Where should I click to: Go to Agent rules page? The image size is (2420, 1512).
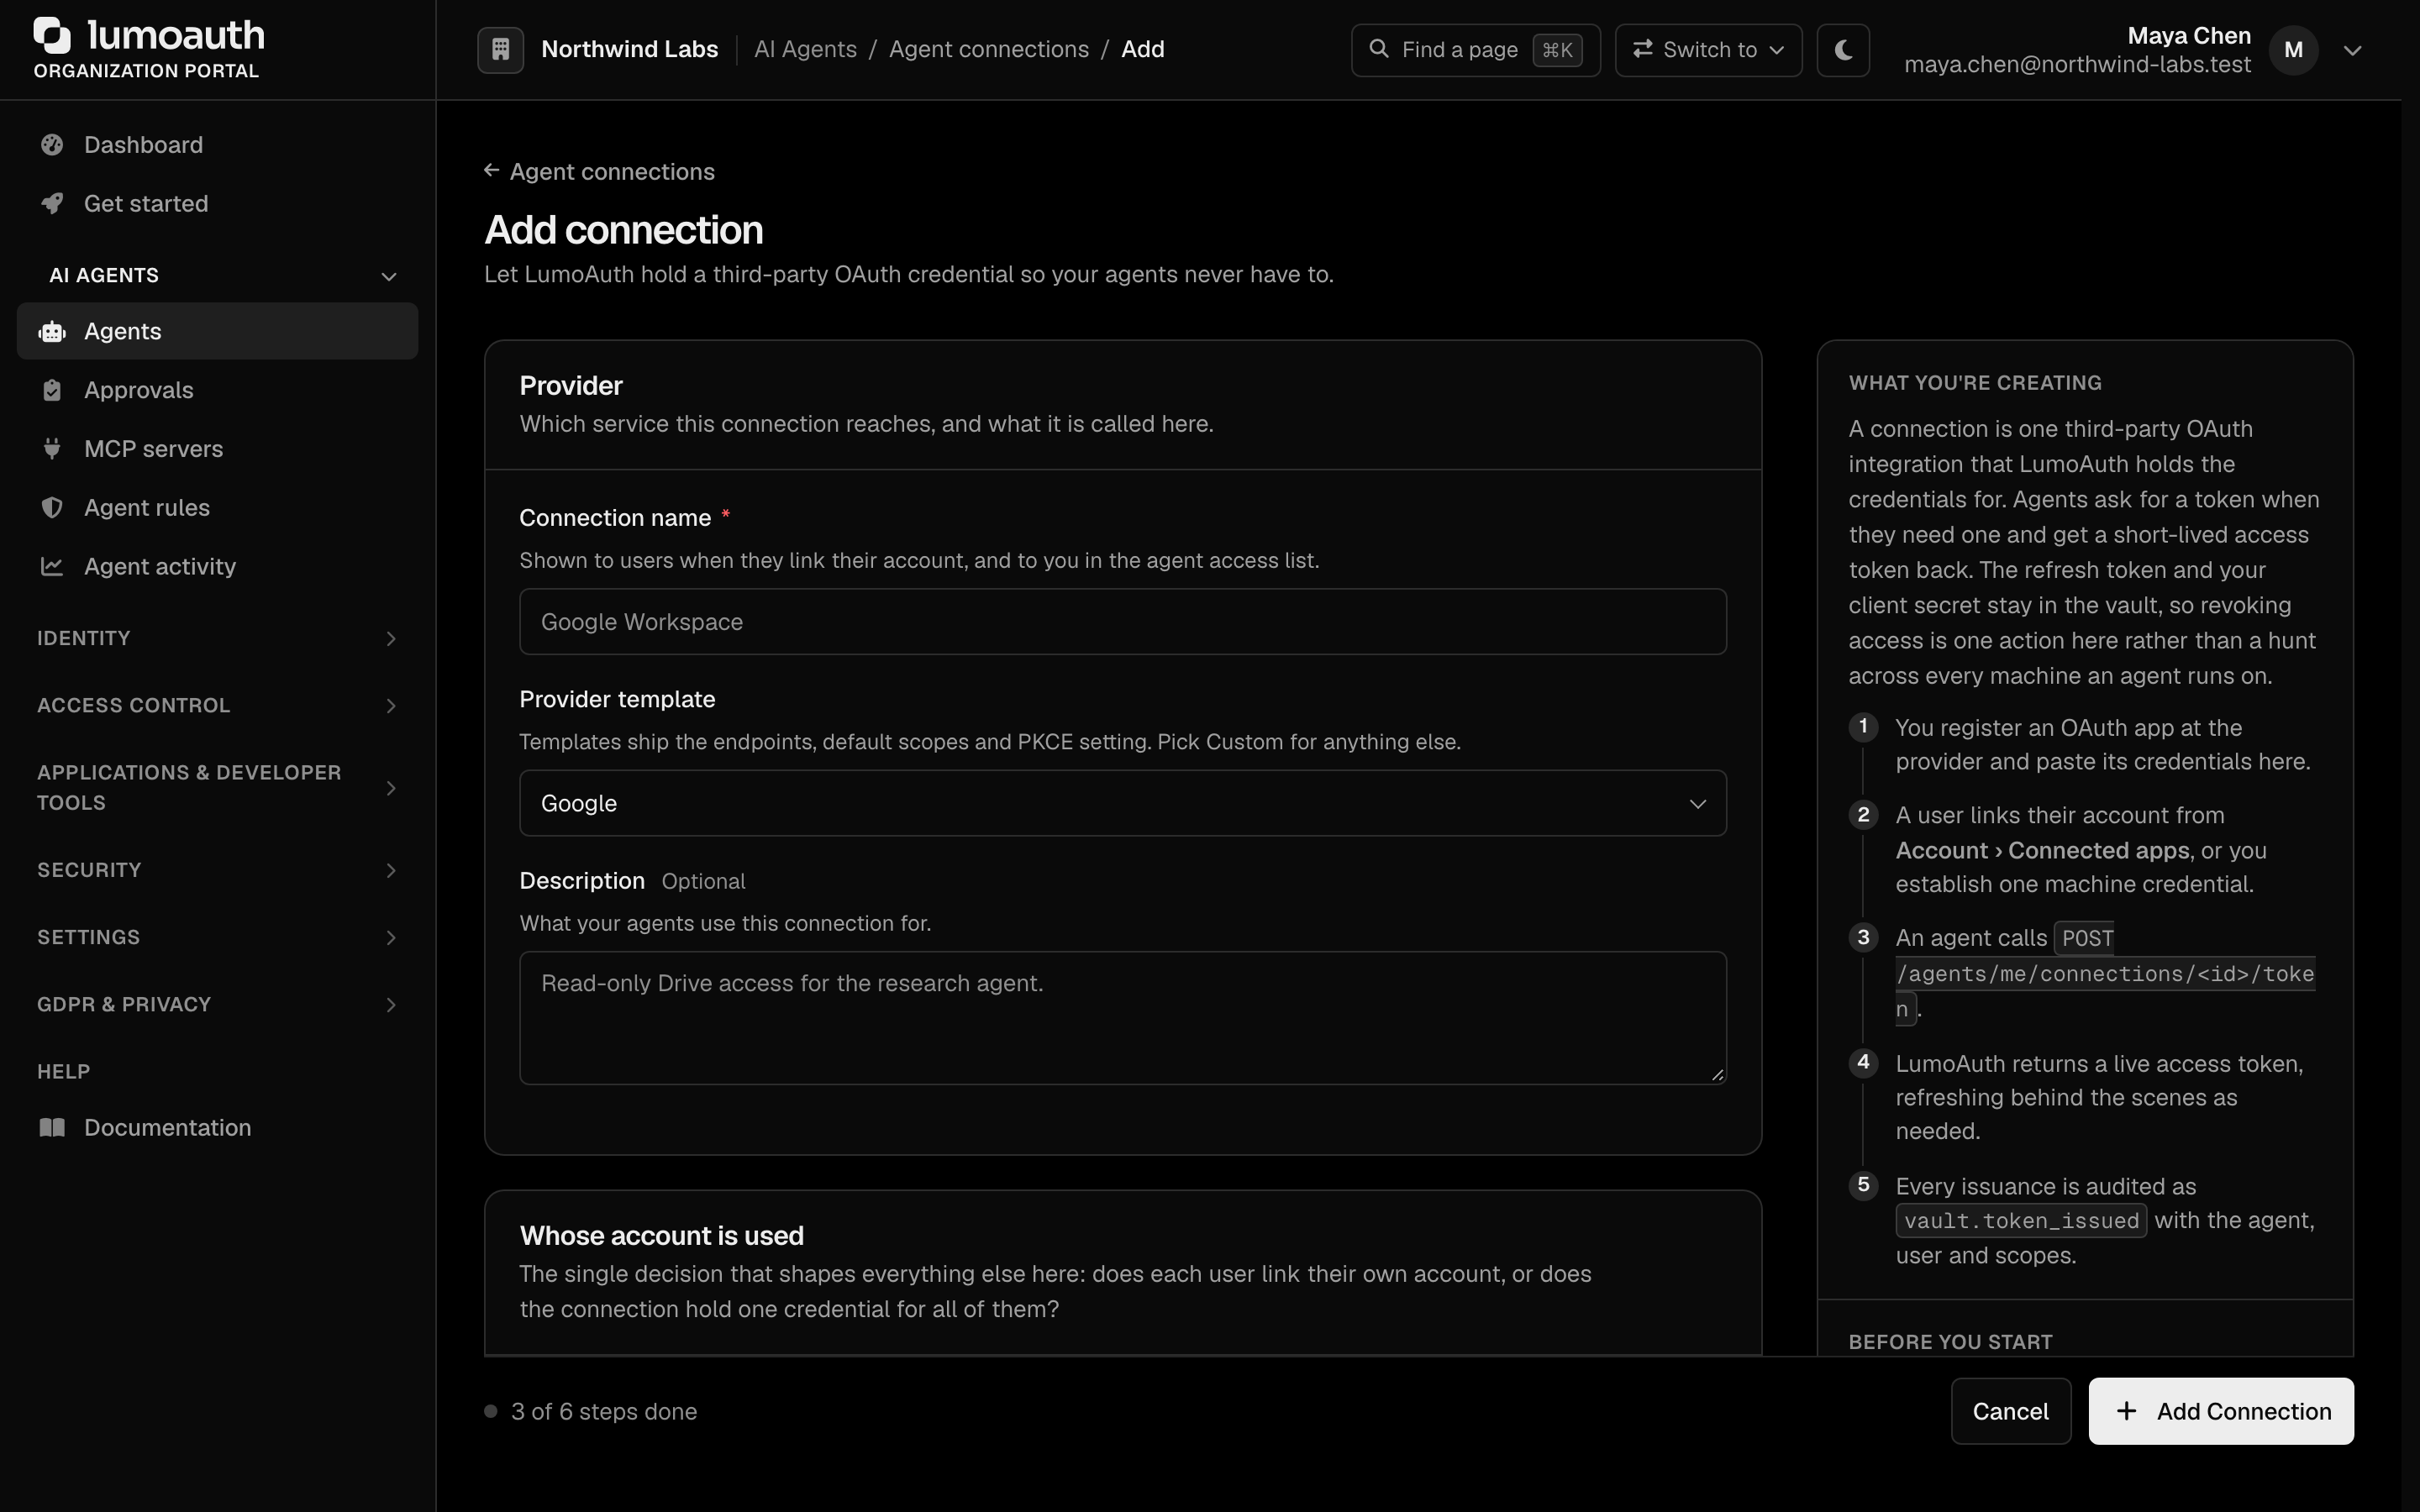[x=217, y=508]
